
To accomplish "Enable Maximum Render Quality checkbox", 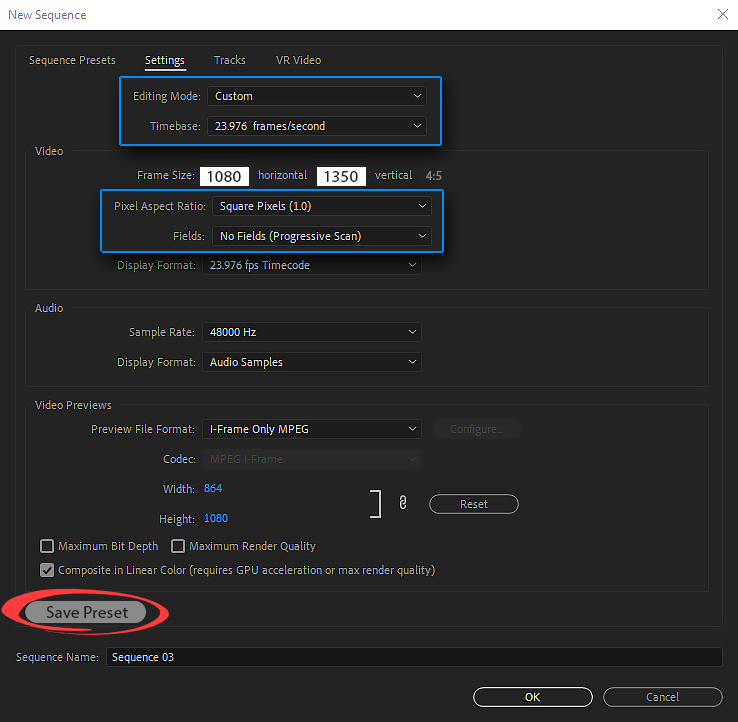I will (178, 546).
